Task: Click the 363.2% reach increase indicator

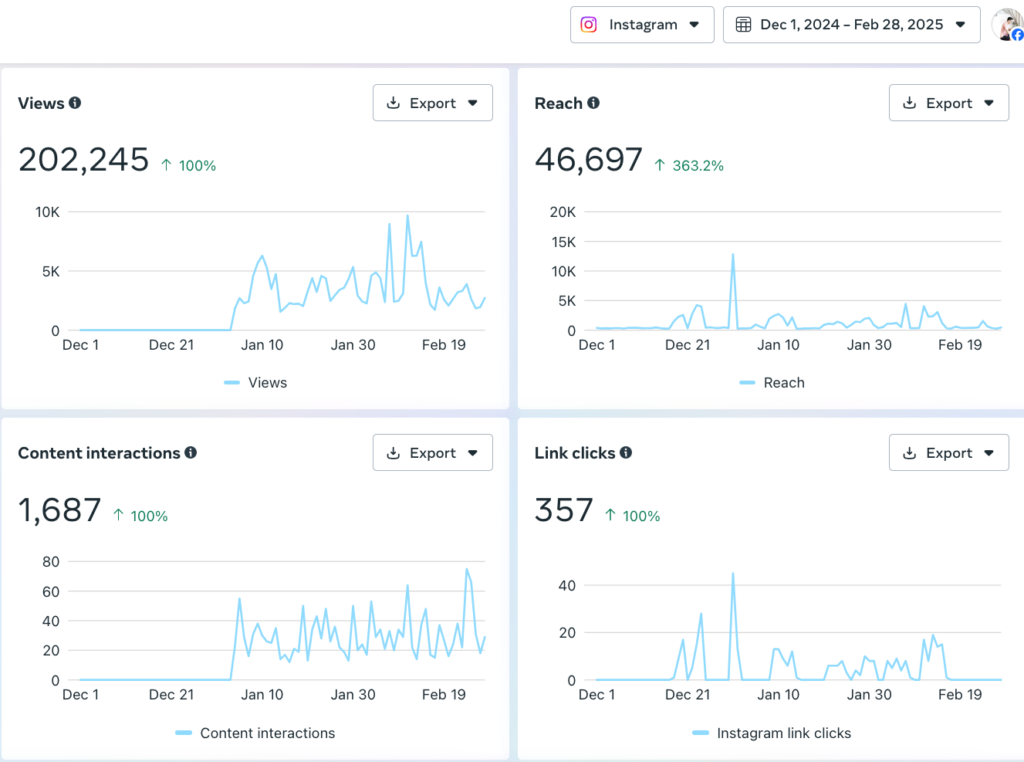Action: click(689, 165)
